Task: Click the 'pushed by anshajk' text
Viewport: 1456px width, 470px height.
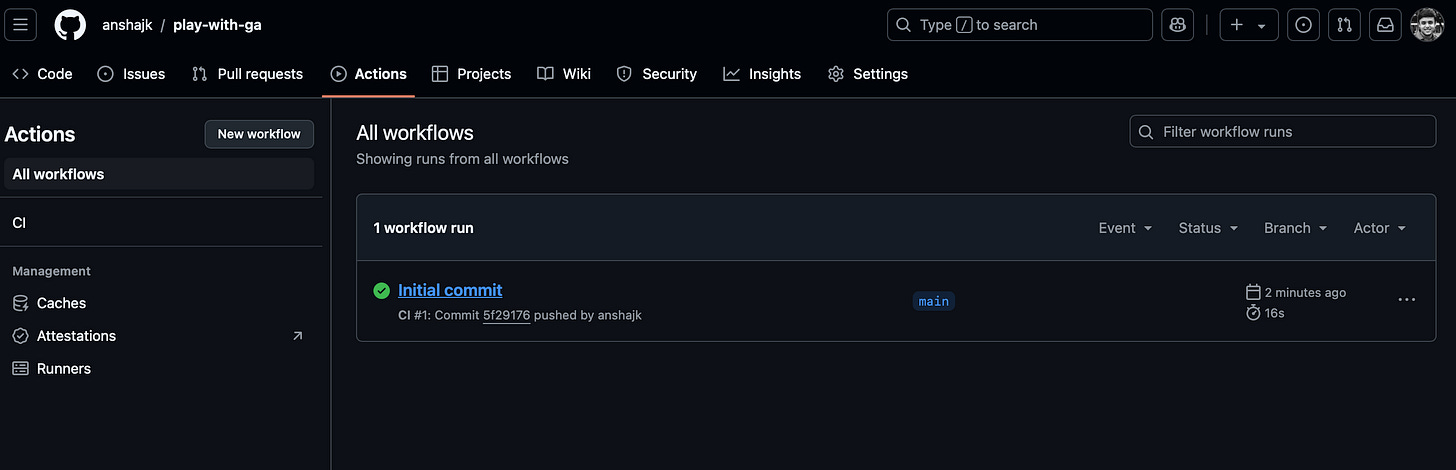Action: [588, 315]
